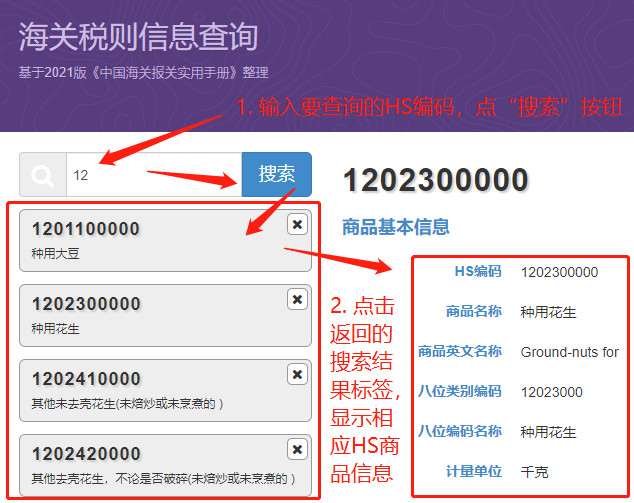Remove the 1202300000 种用花生 result card with X
The width and height of the screenshot is (634, 503).
click(x=297, y=299)
